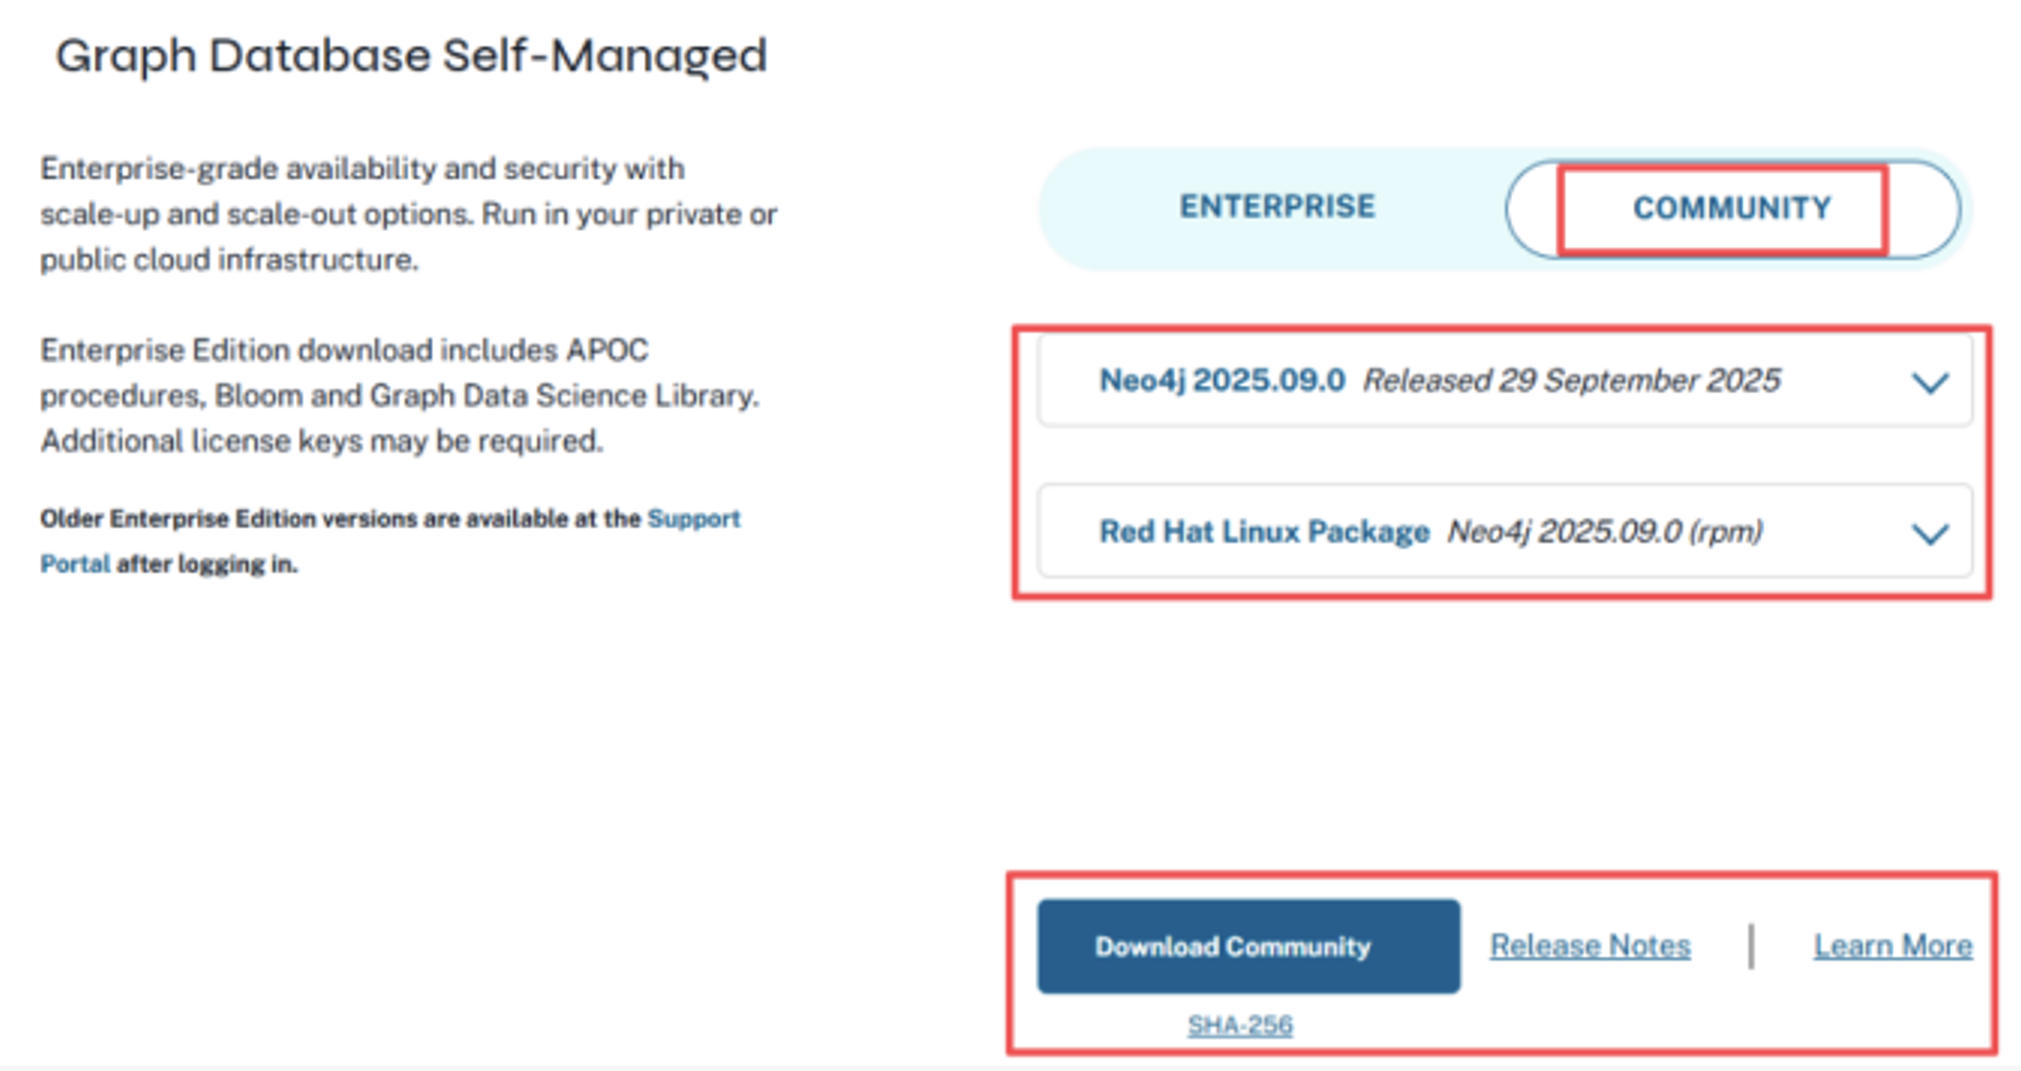Click the Graph Database Self-Managed heading

[411, 56]
